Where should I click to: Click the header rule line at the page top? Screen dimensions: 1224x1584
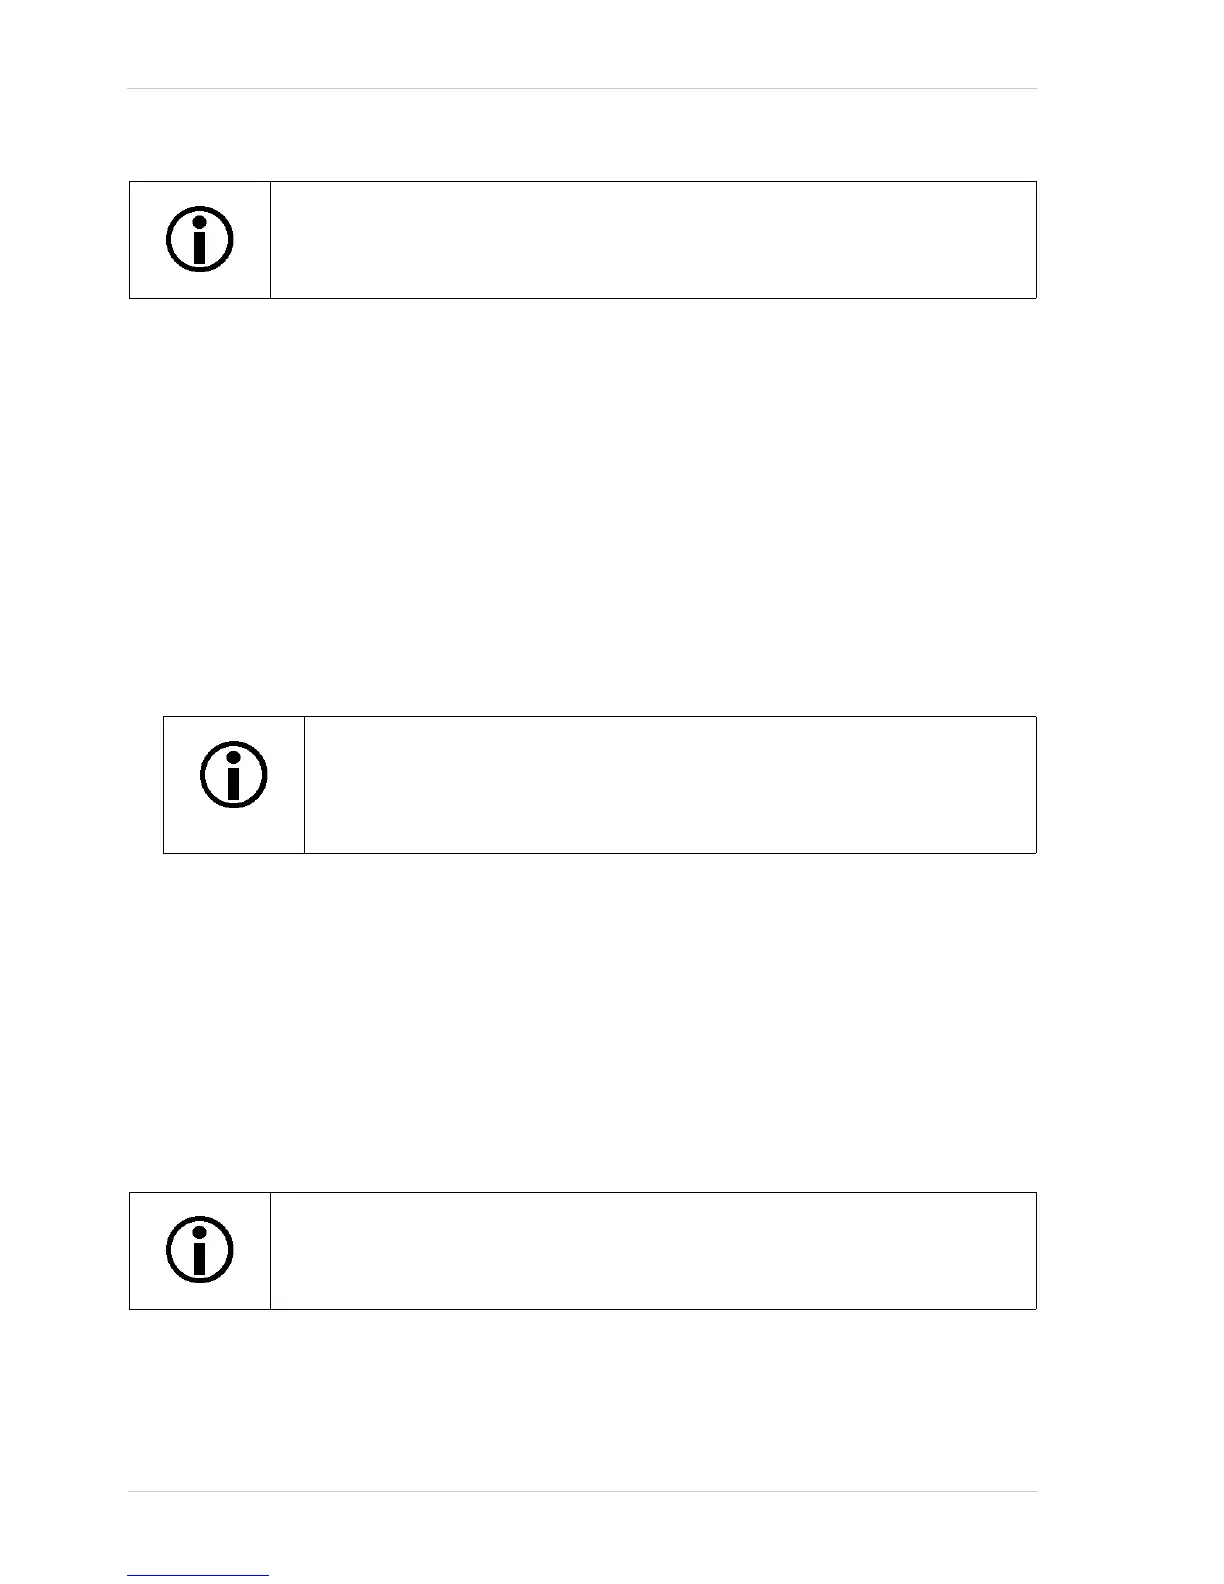pos(582,89)
